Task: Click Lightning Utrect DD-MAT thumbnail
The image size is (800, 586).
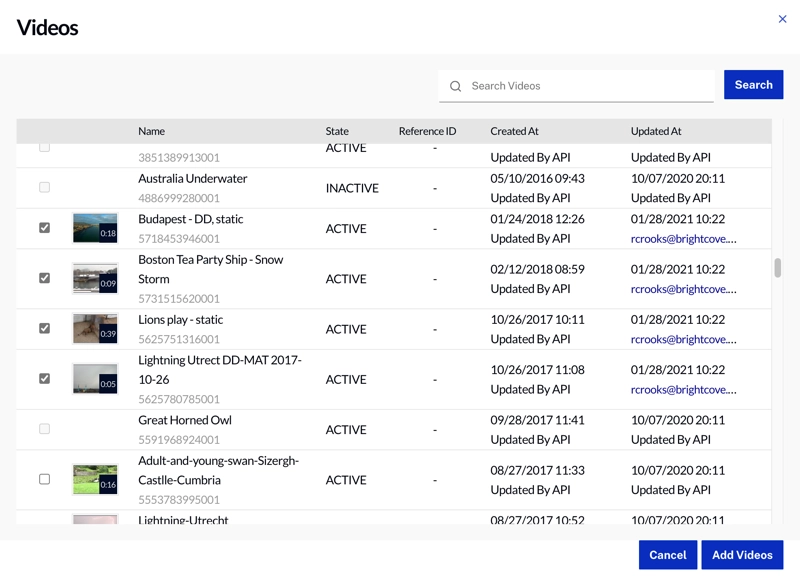Action: click(95, 379)
